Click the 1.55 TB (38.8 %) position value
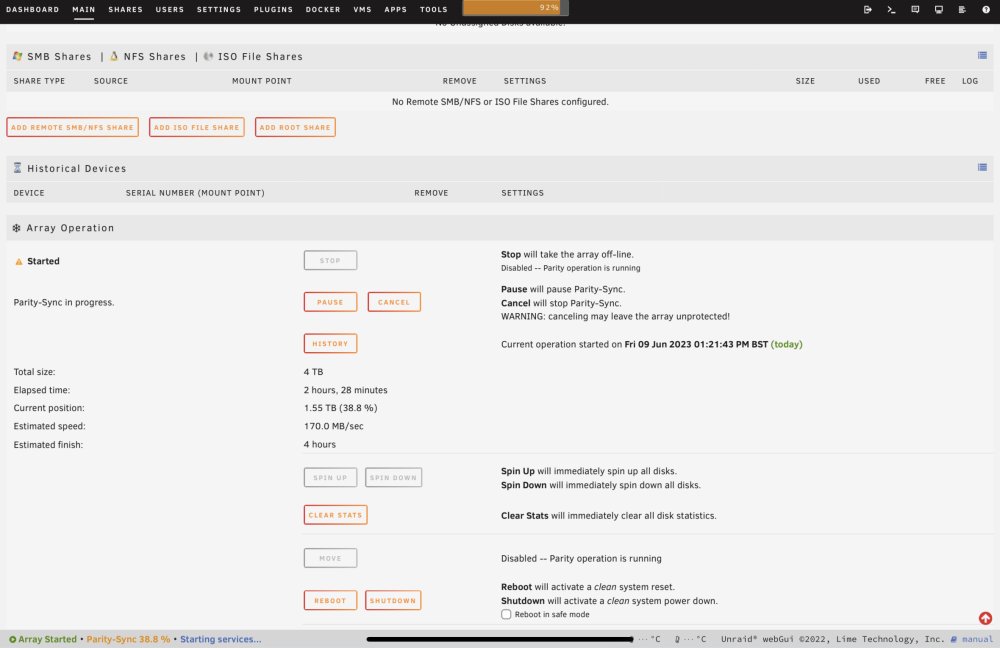The width and height of the screenshot is (1000, 648). coord(341,408)
